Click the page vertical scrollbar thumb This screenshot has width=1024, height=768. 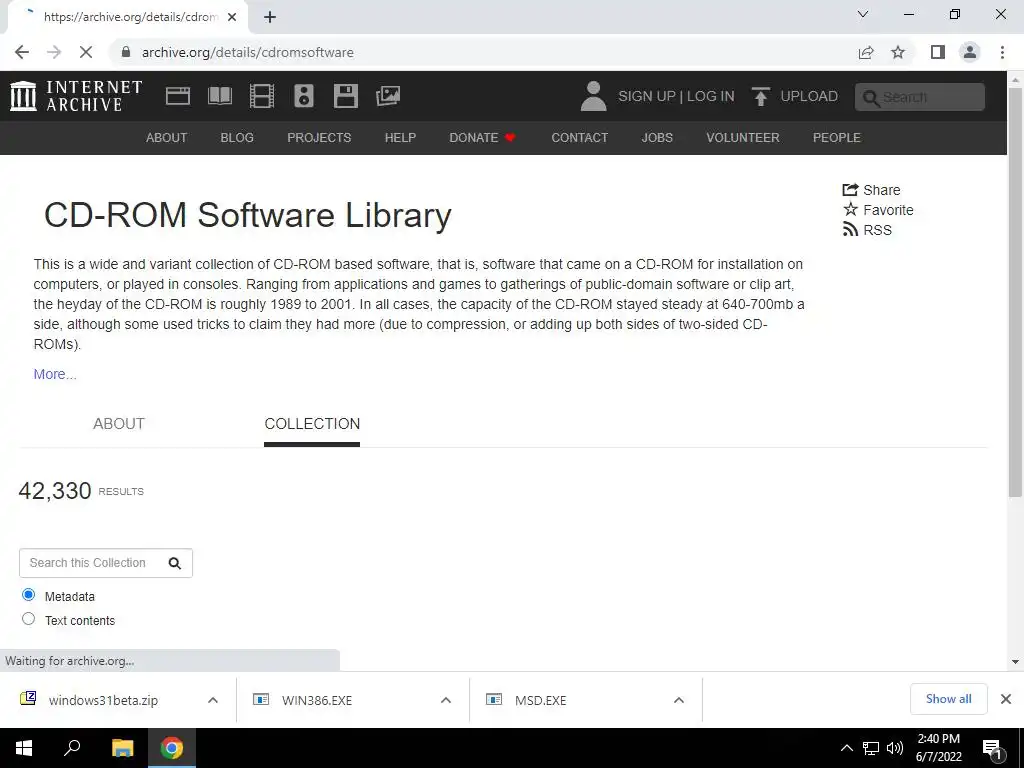pos(1015,293)
